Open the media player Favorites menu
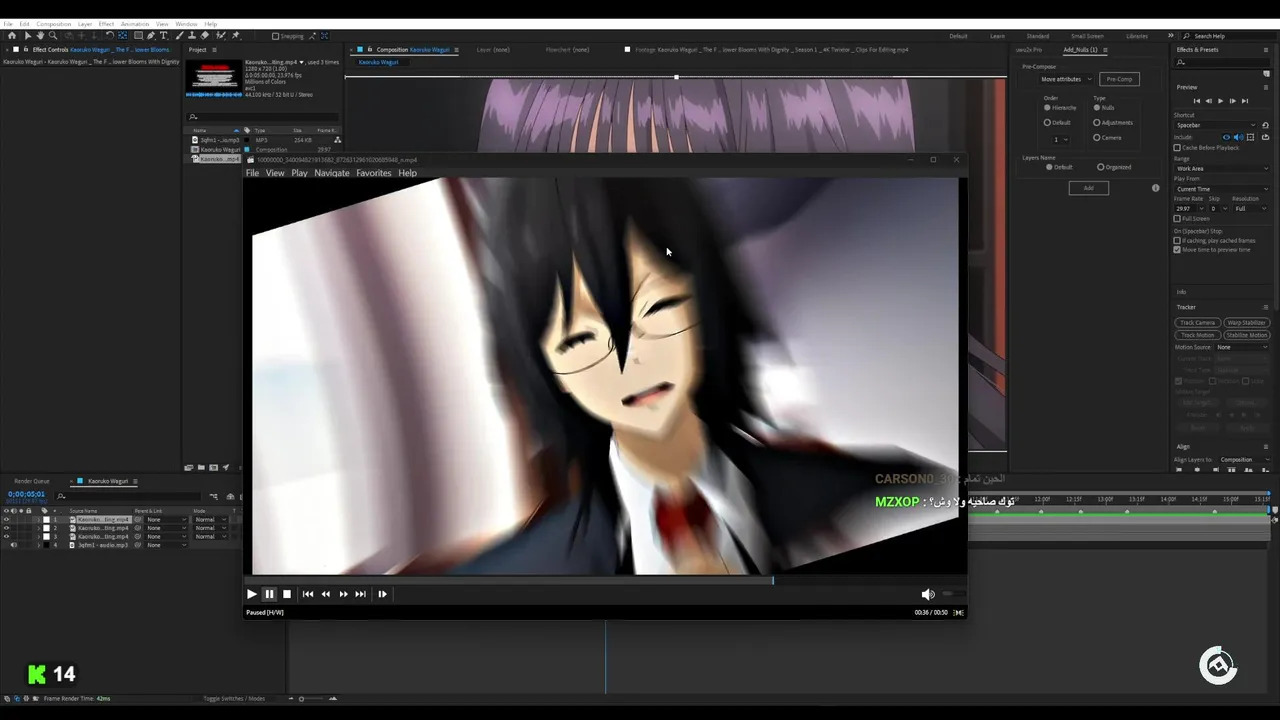 (374, 173)
